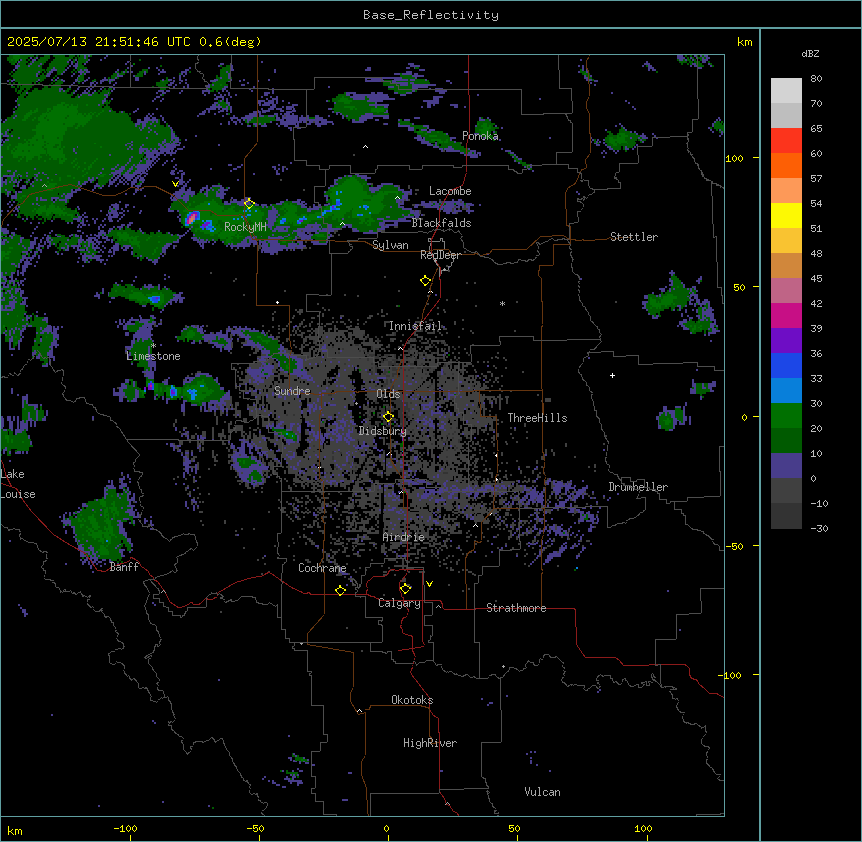Click the yellow v marker east of Calgary

pyautogui.click(x=429, y=584)
